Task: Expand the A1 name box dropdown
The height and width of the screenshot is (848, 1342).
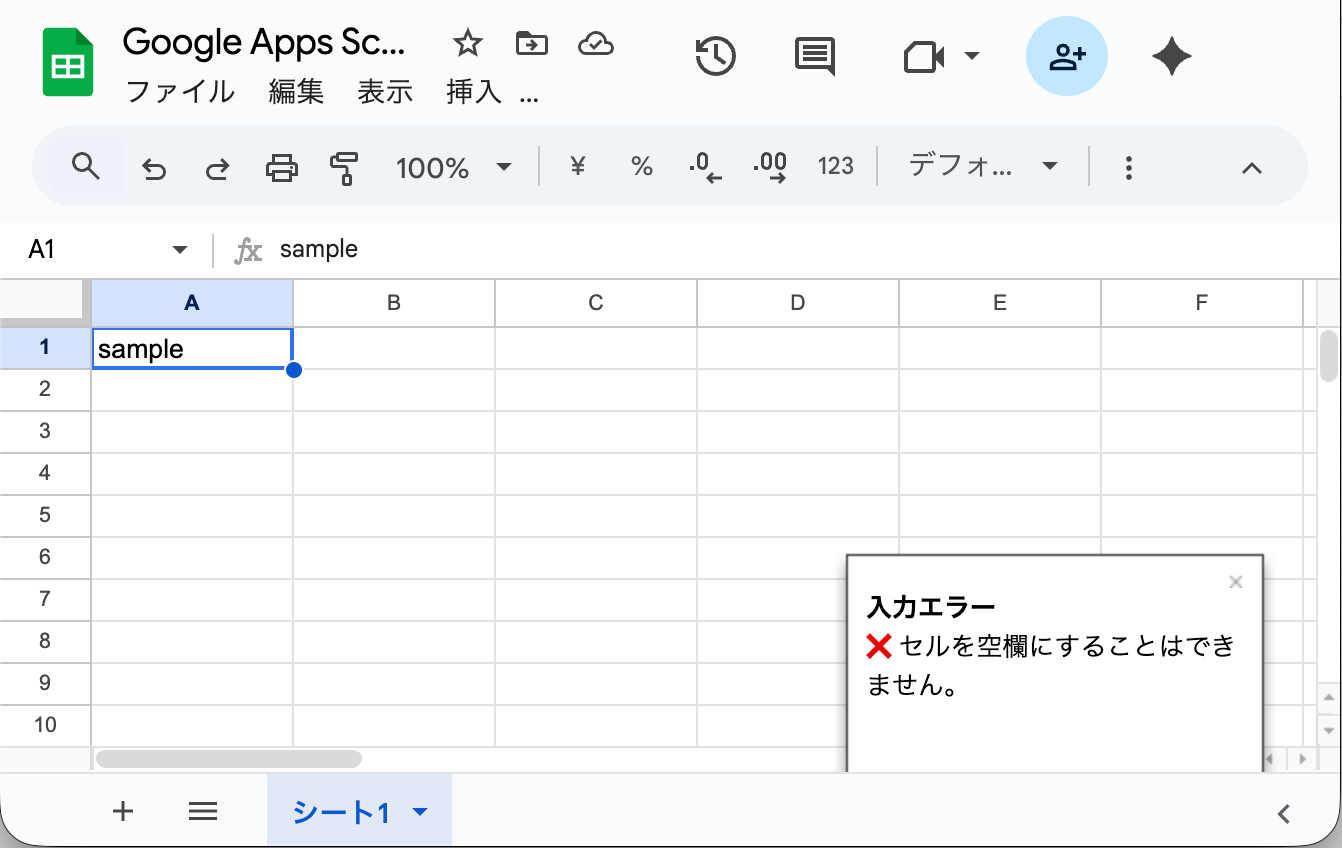Action: click(x=180, y=250)
